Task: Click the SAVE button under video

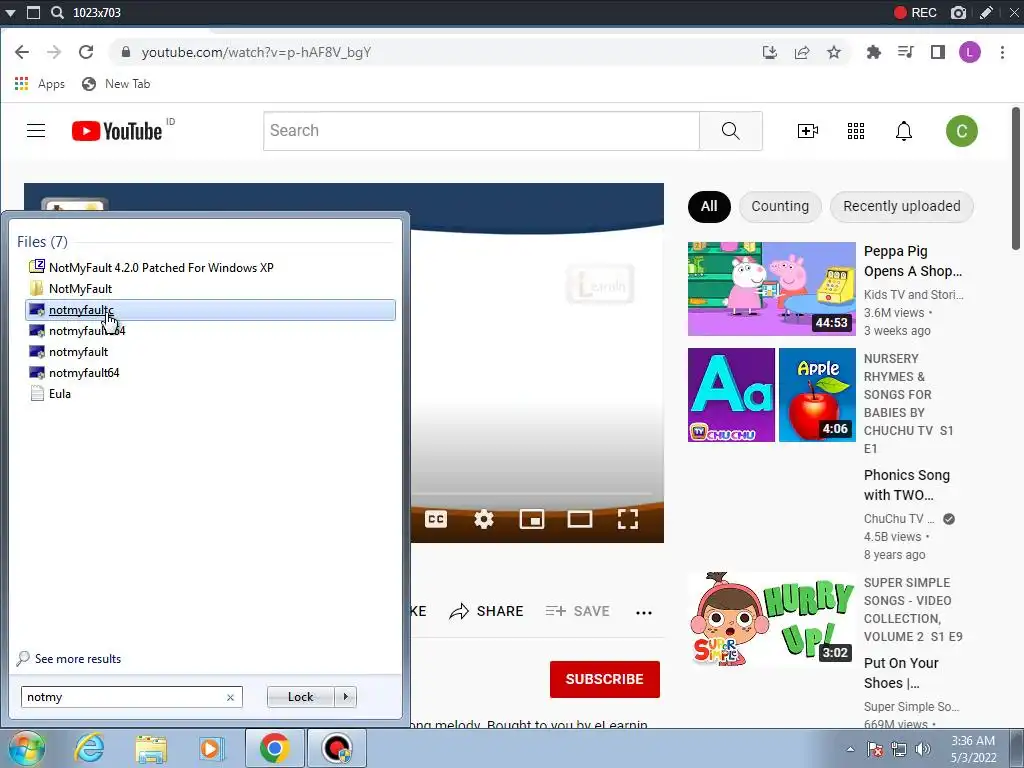Action: 578,611
